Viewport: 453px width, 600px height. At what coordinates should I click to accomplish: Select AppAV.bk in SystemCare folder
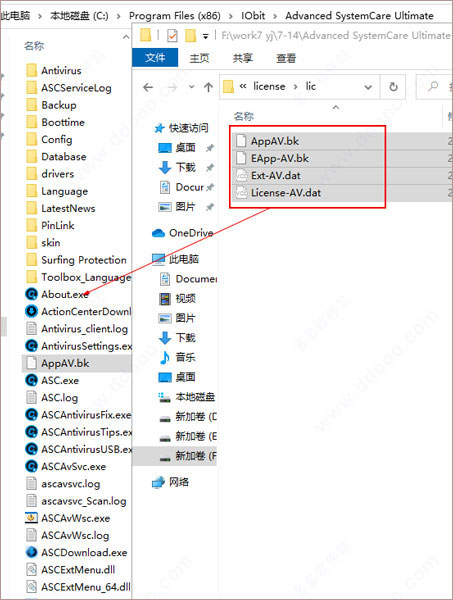(77, 363)
